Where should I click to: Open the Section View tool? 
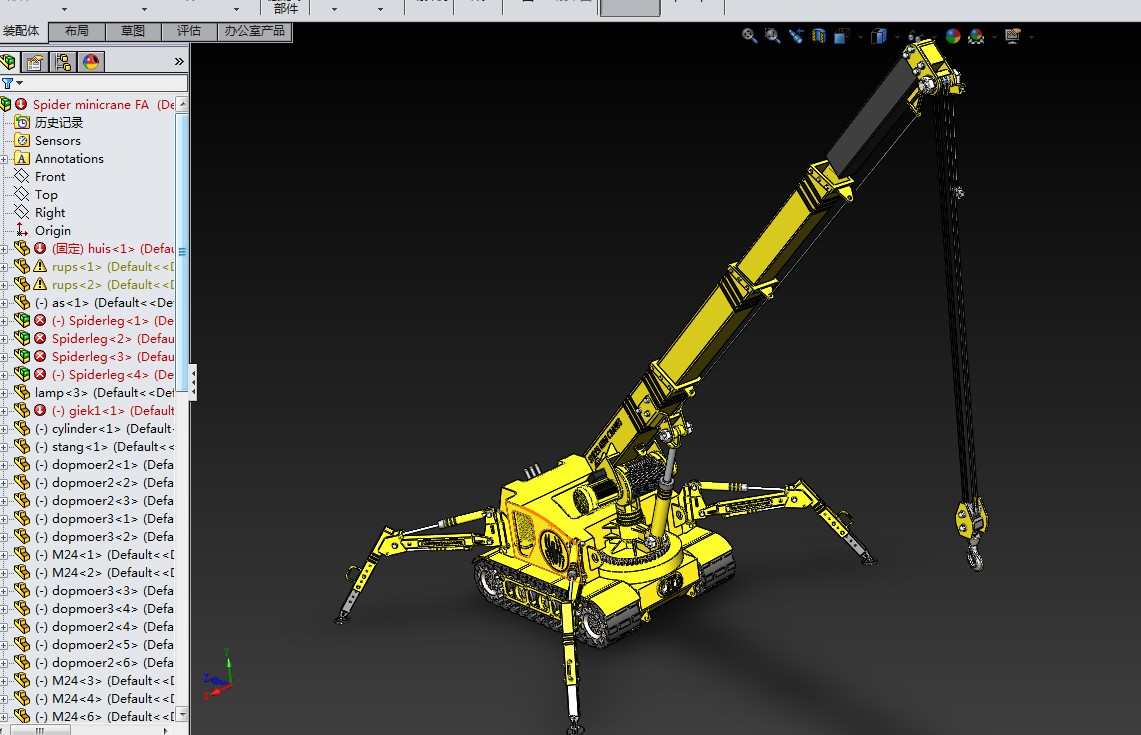(x=819, y=36)
